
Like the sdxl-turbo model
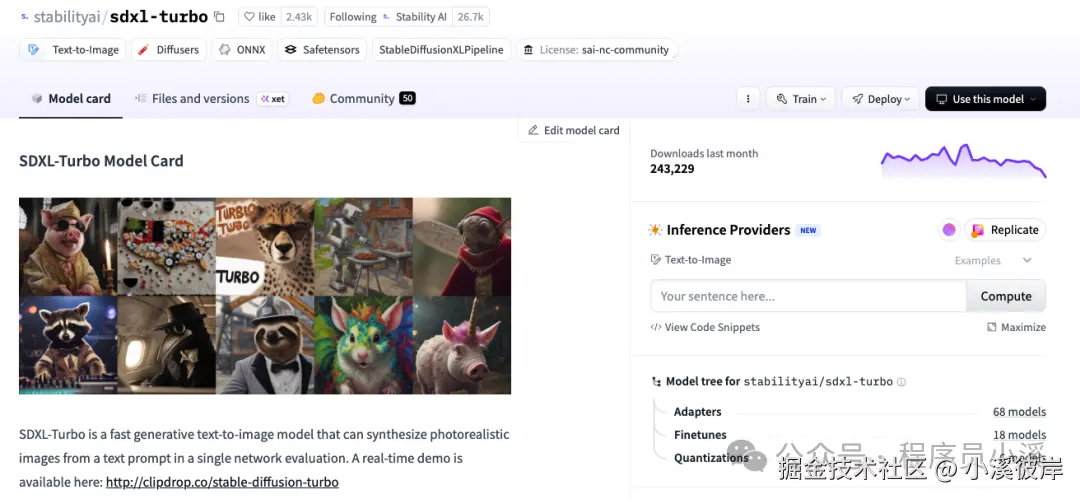(260, 17)
